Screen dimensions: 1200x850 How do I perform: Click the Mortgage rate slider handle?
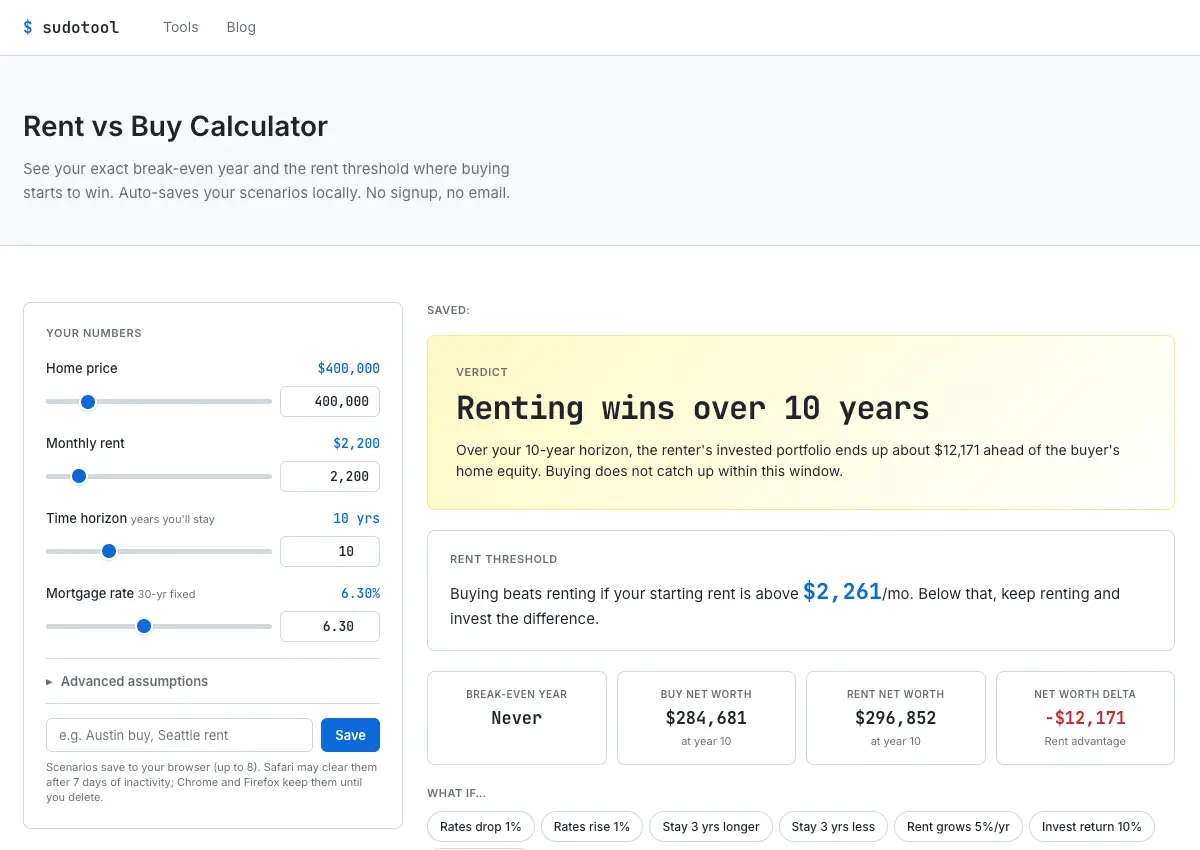(144, 626)
